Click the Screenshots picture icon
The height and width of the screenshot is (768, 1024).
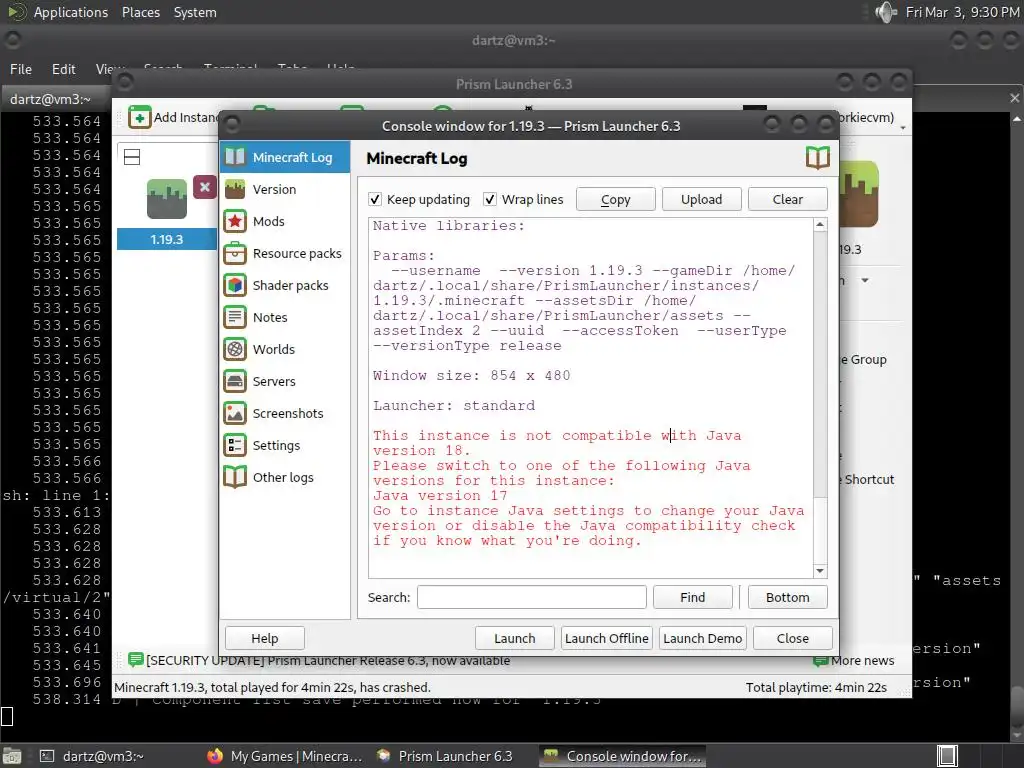point(235,413)
